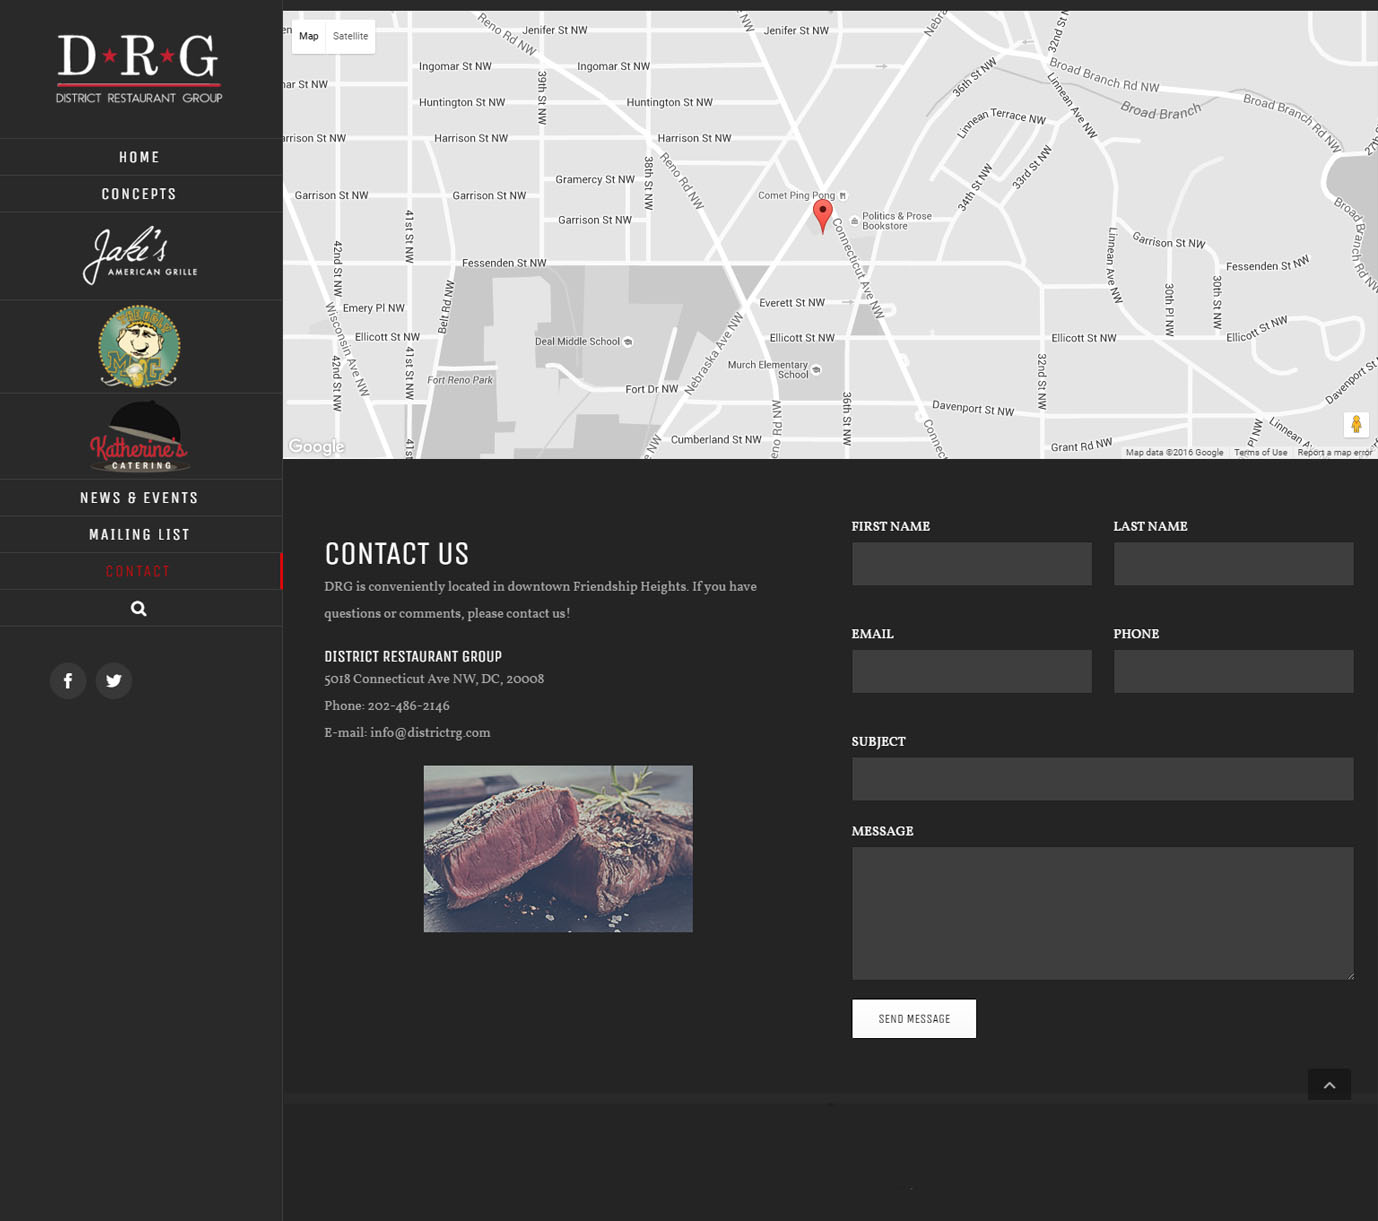The height and width of the screenshot is (1221, 1378).
Task: Click the steak photo thumbnail
Action: [x=558, y=849]
